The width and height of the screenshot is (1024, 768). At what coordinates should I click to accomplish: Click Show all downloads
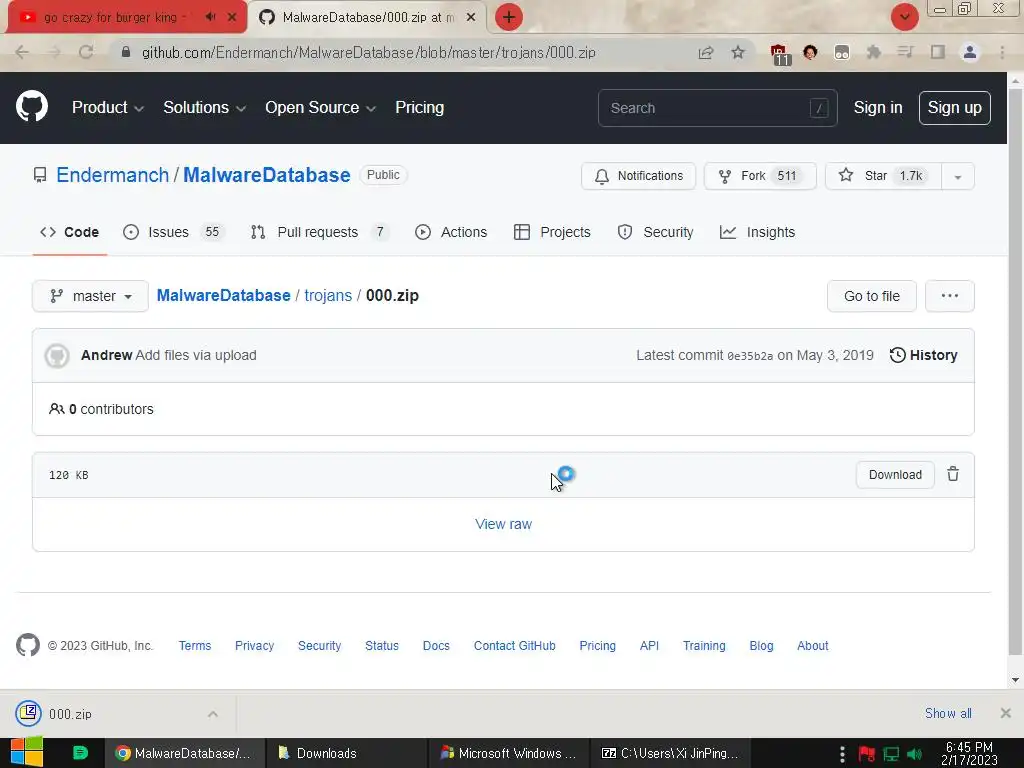pyautogui.click(x=948, y=713)
